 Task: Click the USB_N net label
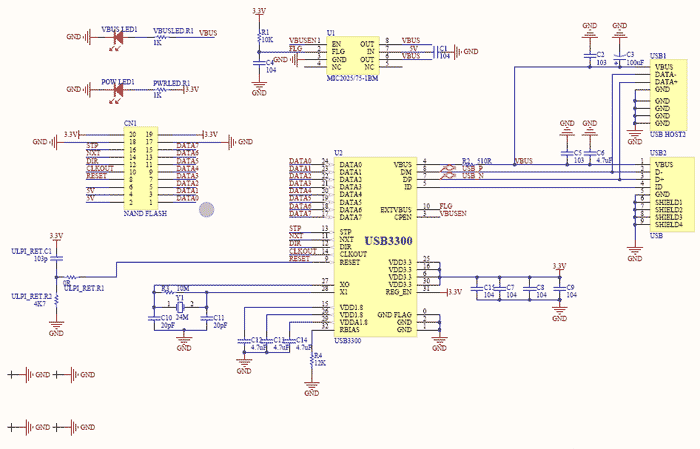tap(473, 175)
